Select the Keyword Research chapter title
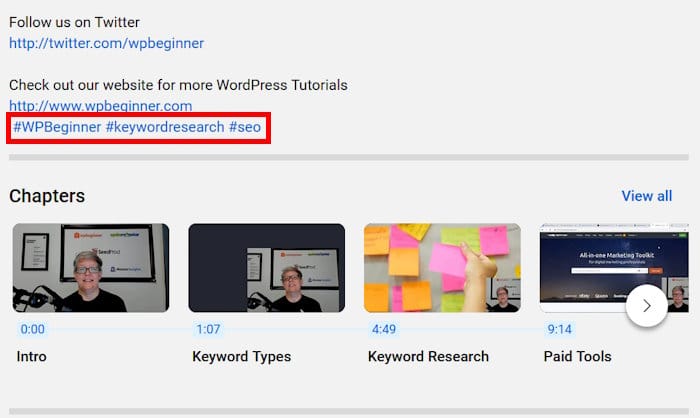This screenshot has width=700, height=418. pos(428,356)
